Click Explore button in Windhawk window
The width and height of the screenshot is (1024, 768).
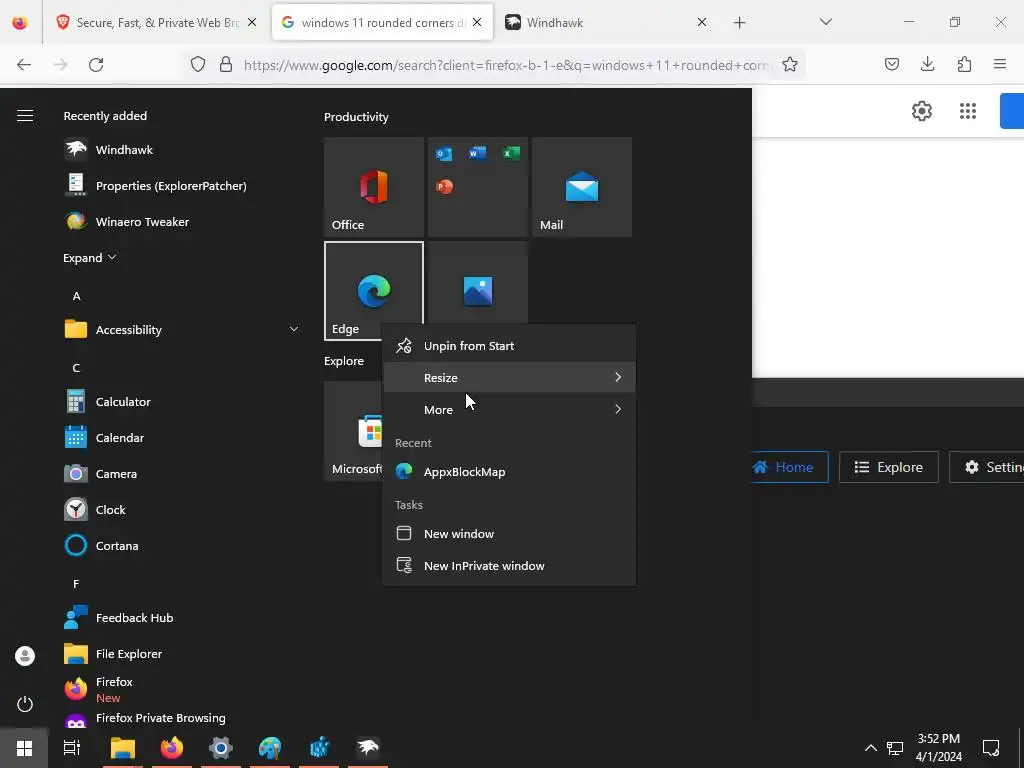click(x=889, y=467)
